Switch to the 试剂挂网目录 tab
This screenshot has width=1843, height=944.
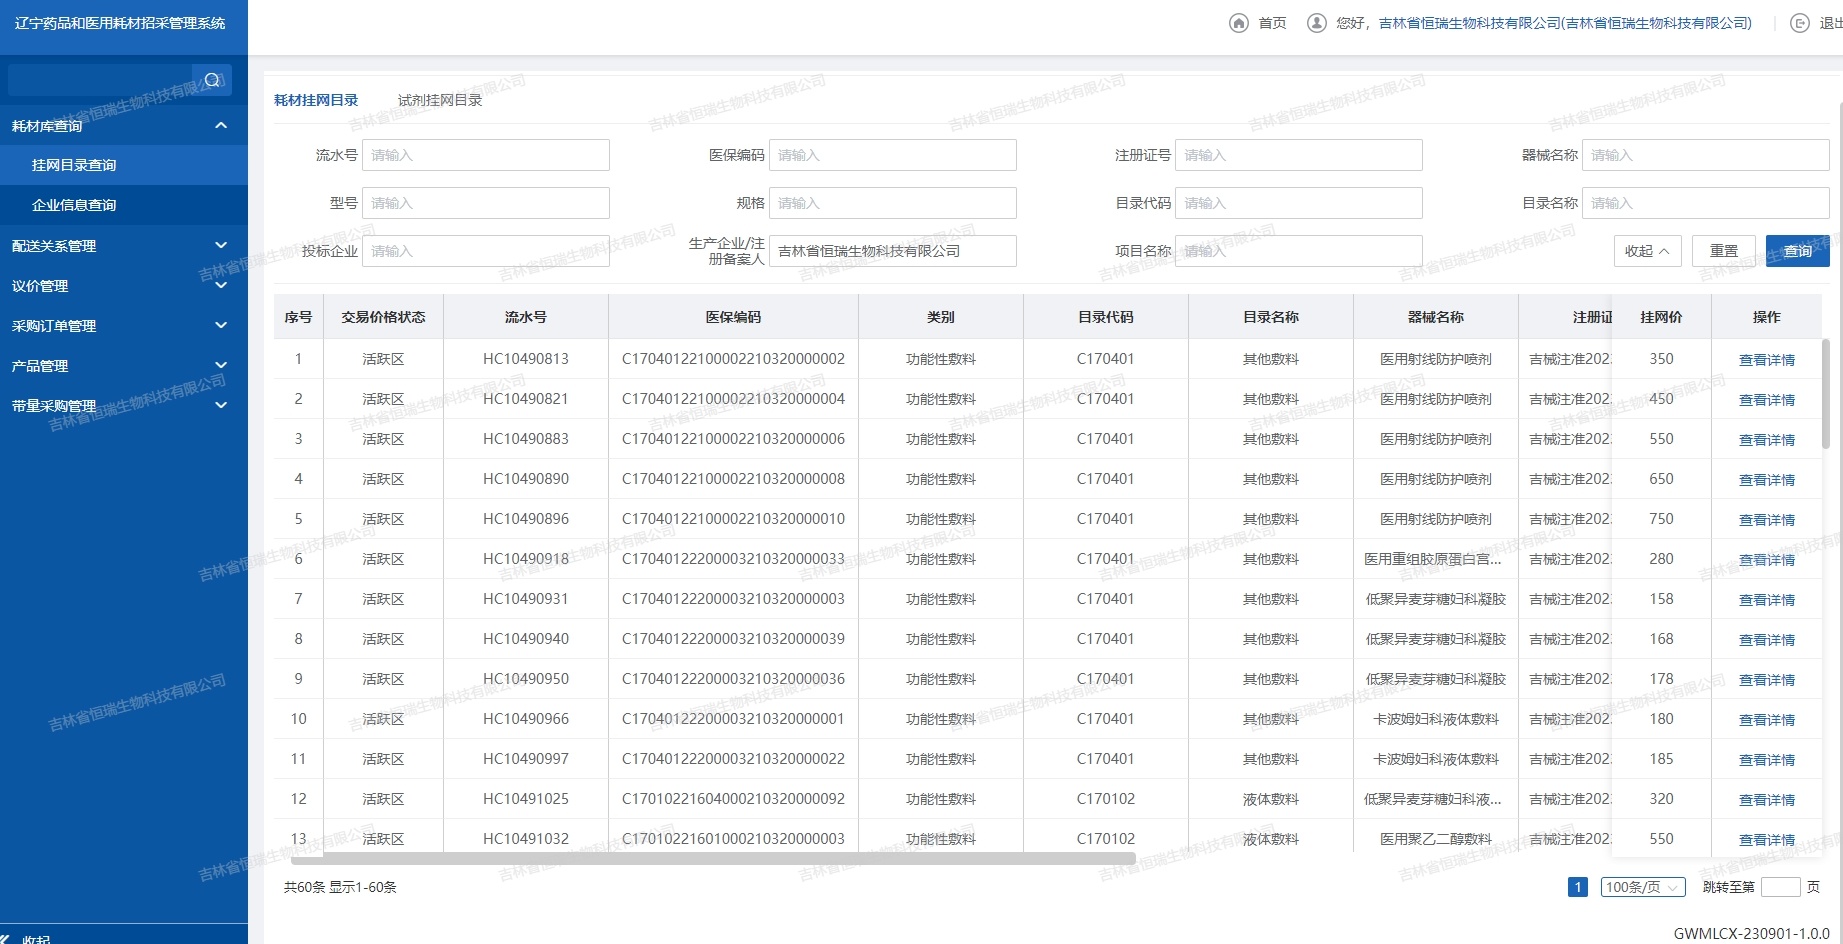click(x=440, y=100)
